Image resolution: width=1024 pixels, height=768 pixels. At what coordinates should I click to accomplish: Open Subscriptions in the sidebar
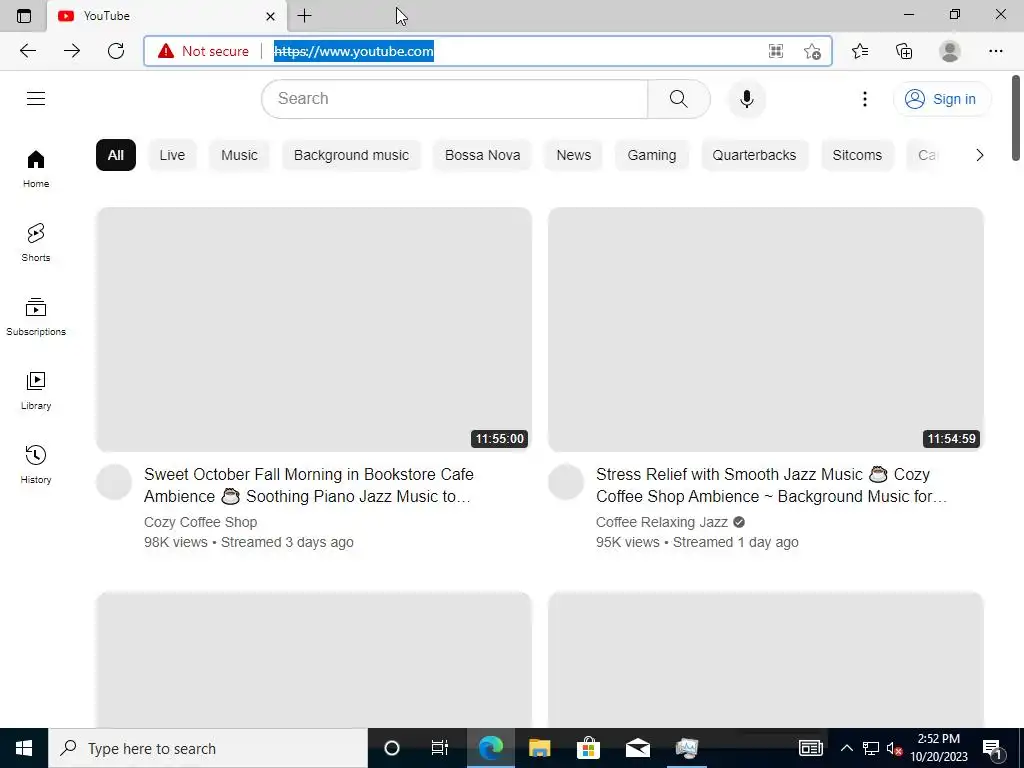(36, 316)
